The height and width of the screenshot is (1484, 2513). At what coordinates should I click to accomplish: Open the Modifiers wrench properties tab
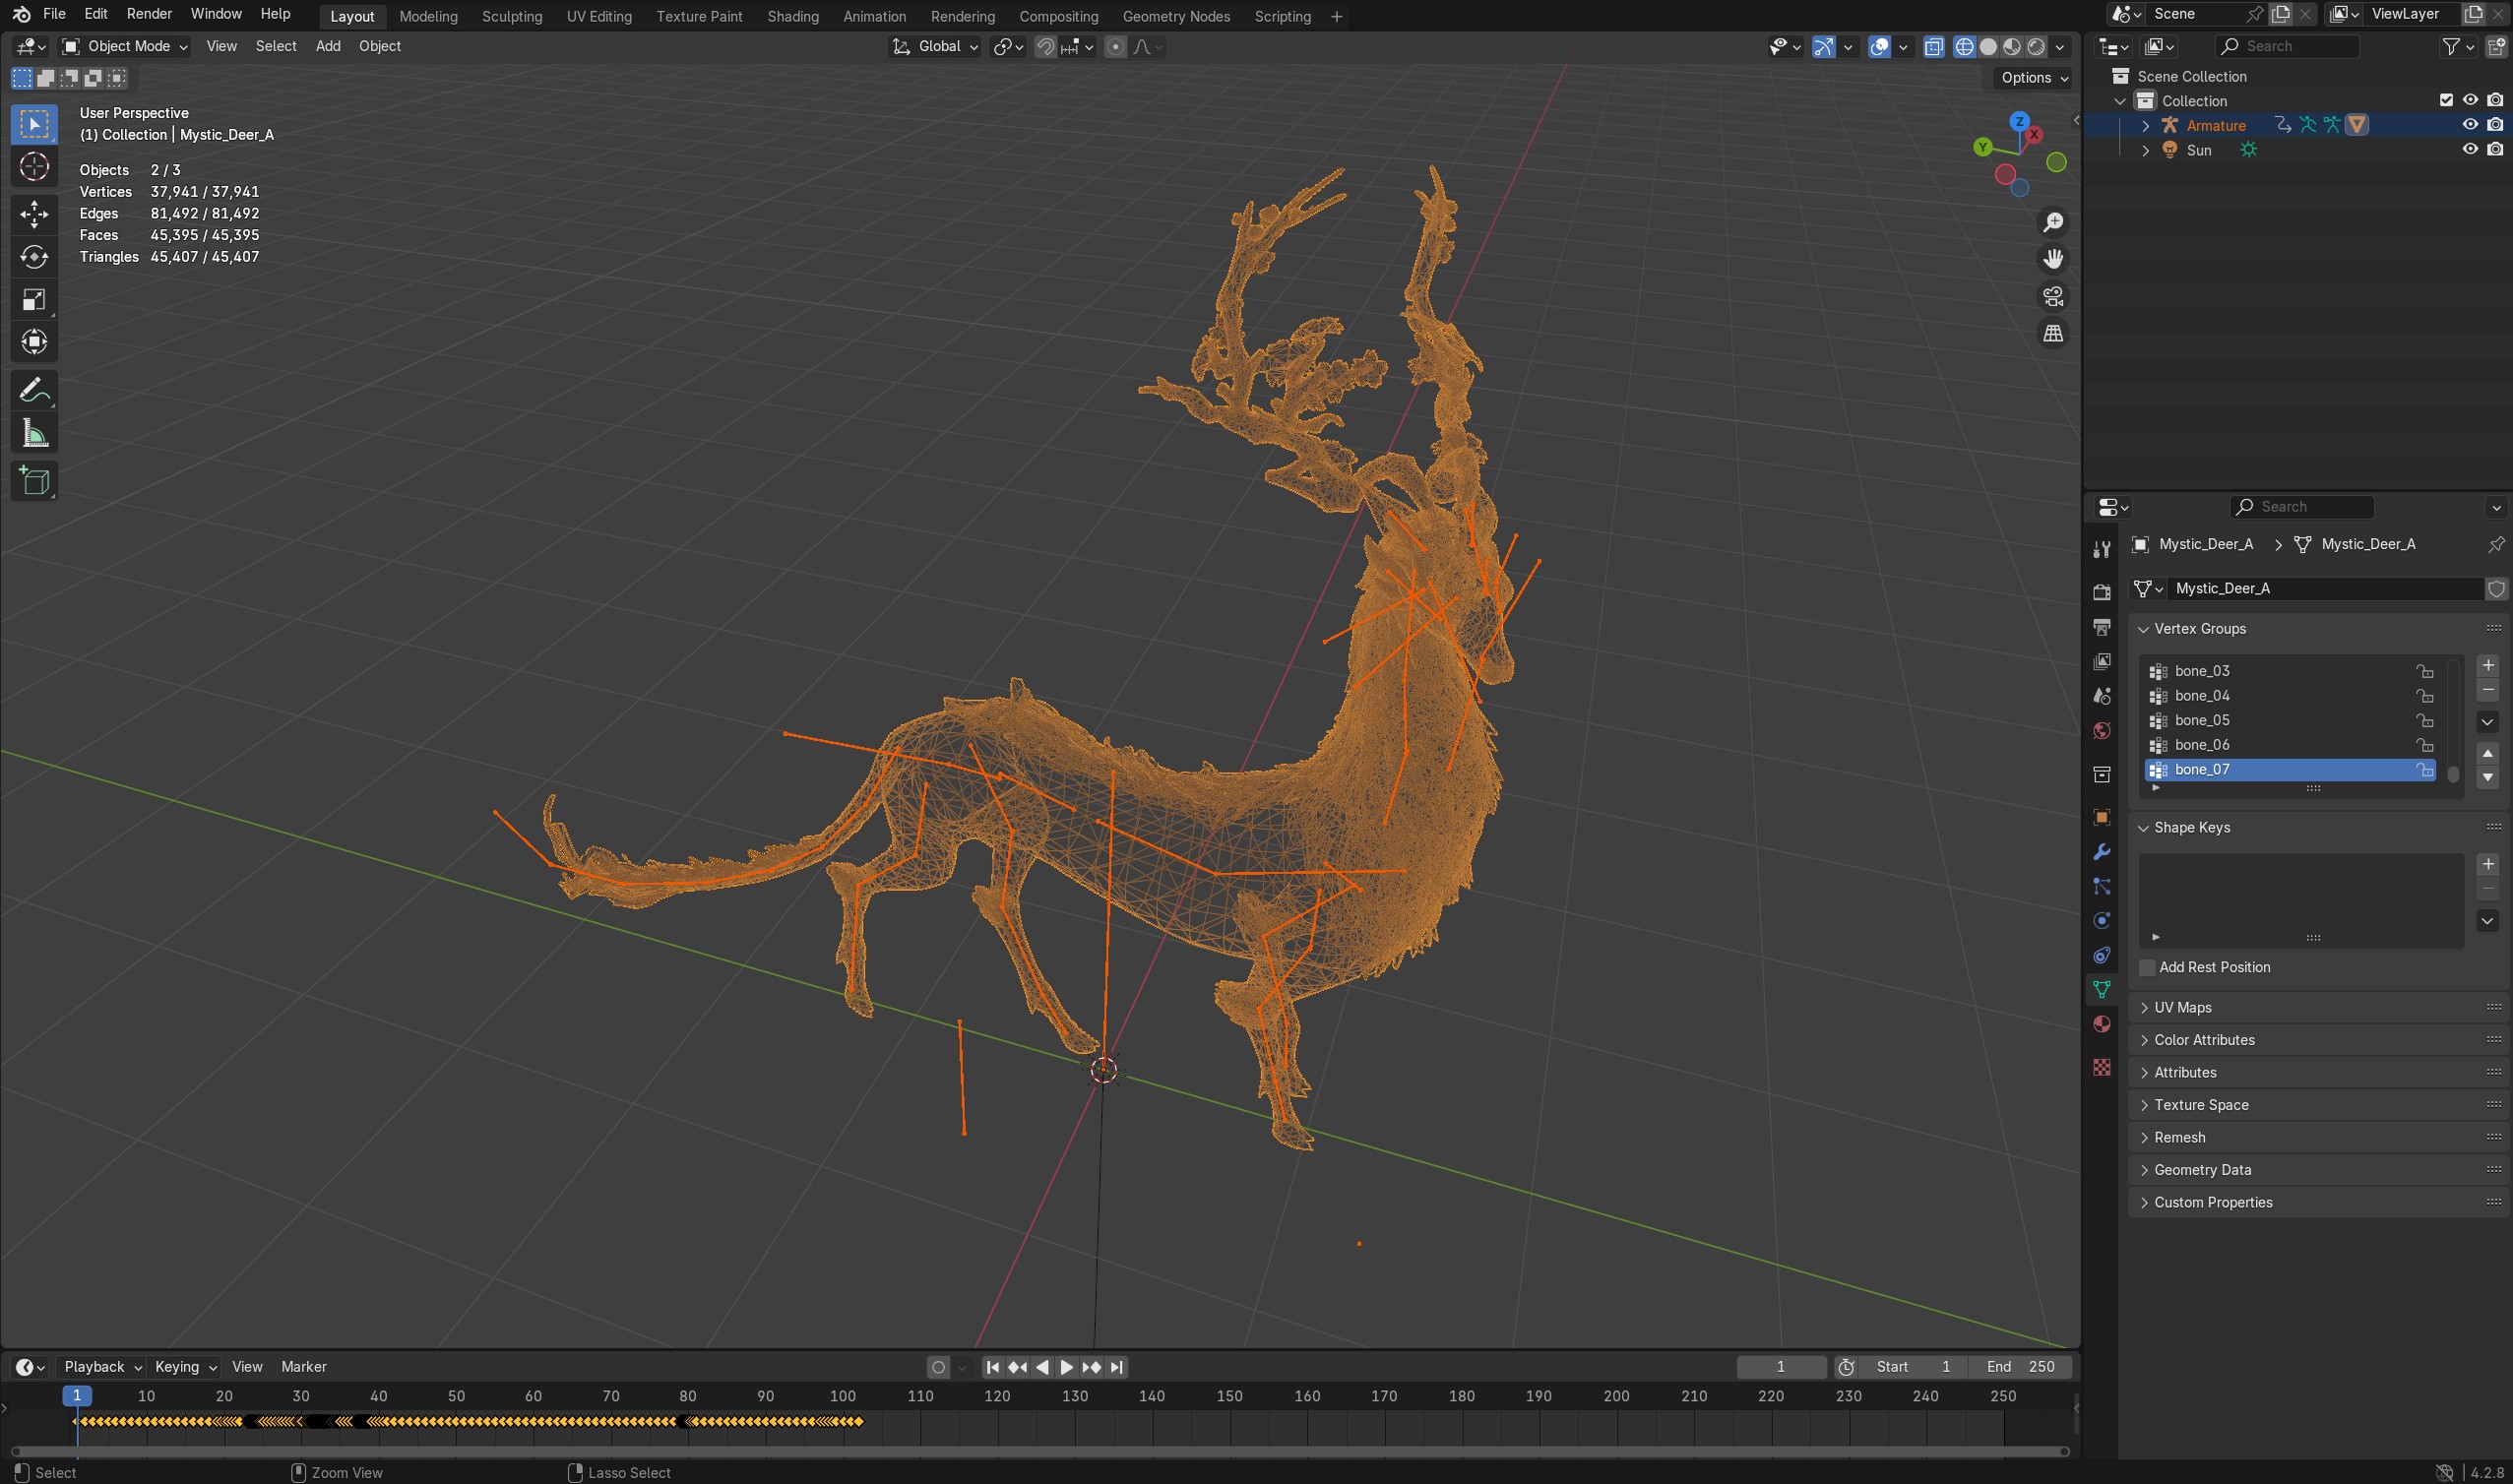coord(2101,852)
